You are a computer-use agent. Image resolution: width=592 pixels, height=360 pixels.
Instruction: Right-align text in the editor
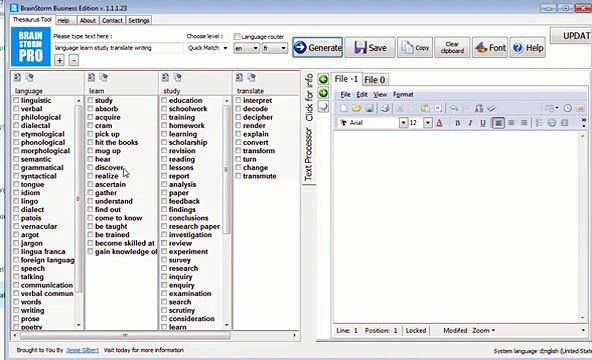coord(524,123)
